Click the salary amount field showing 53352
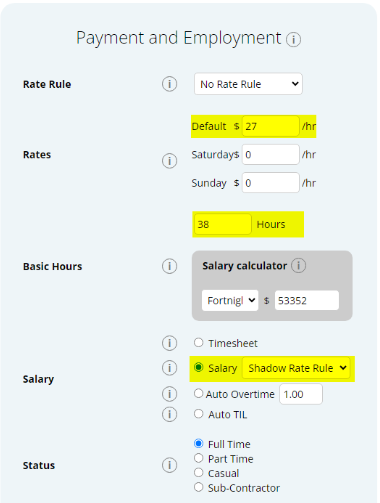 point(307,300)
